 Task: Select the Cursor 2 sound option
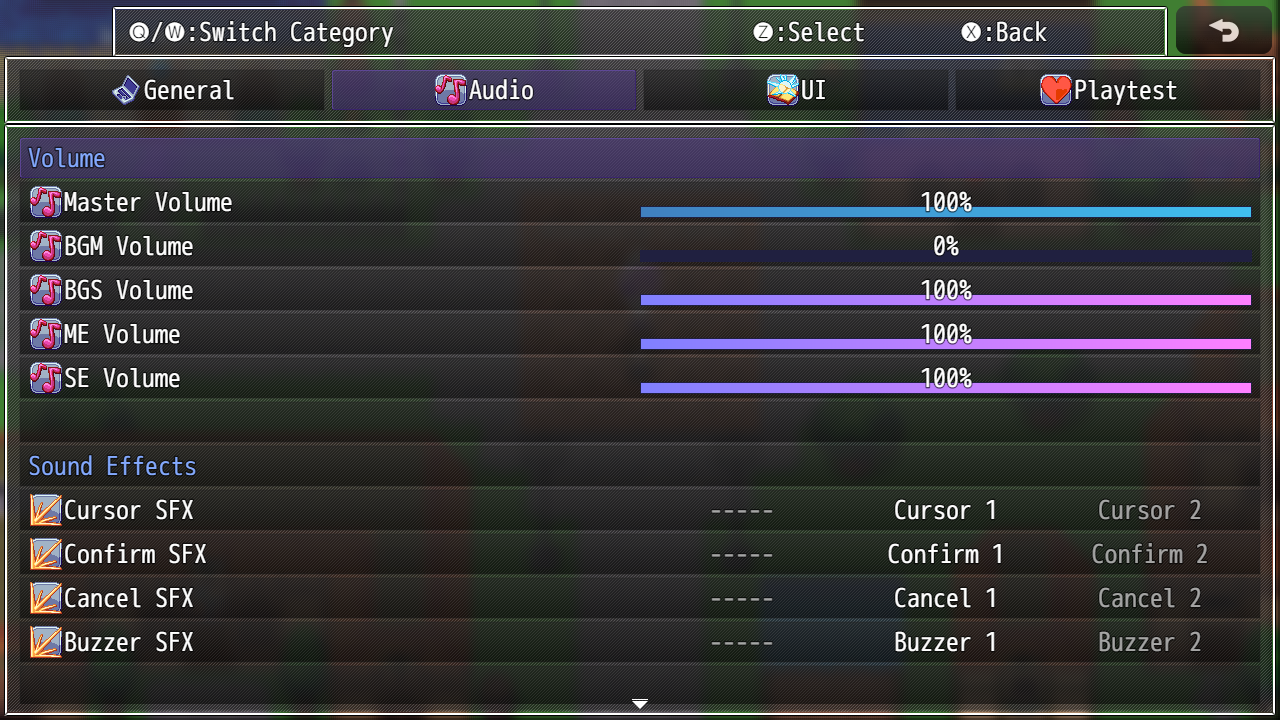point(1149,510)
